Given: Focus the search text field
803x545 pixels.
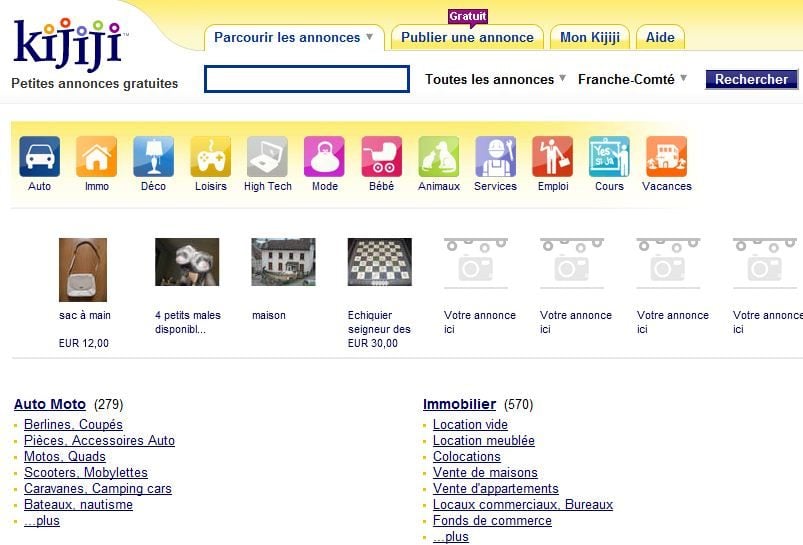Looking at the screenshot, I should (x=307, y=79).
